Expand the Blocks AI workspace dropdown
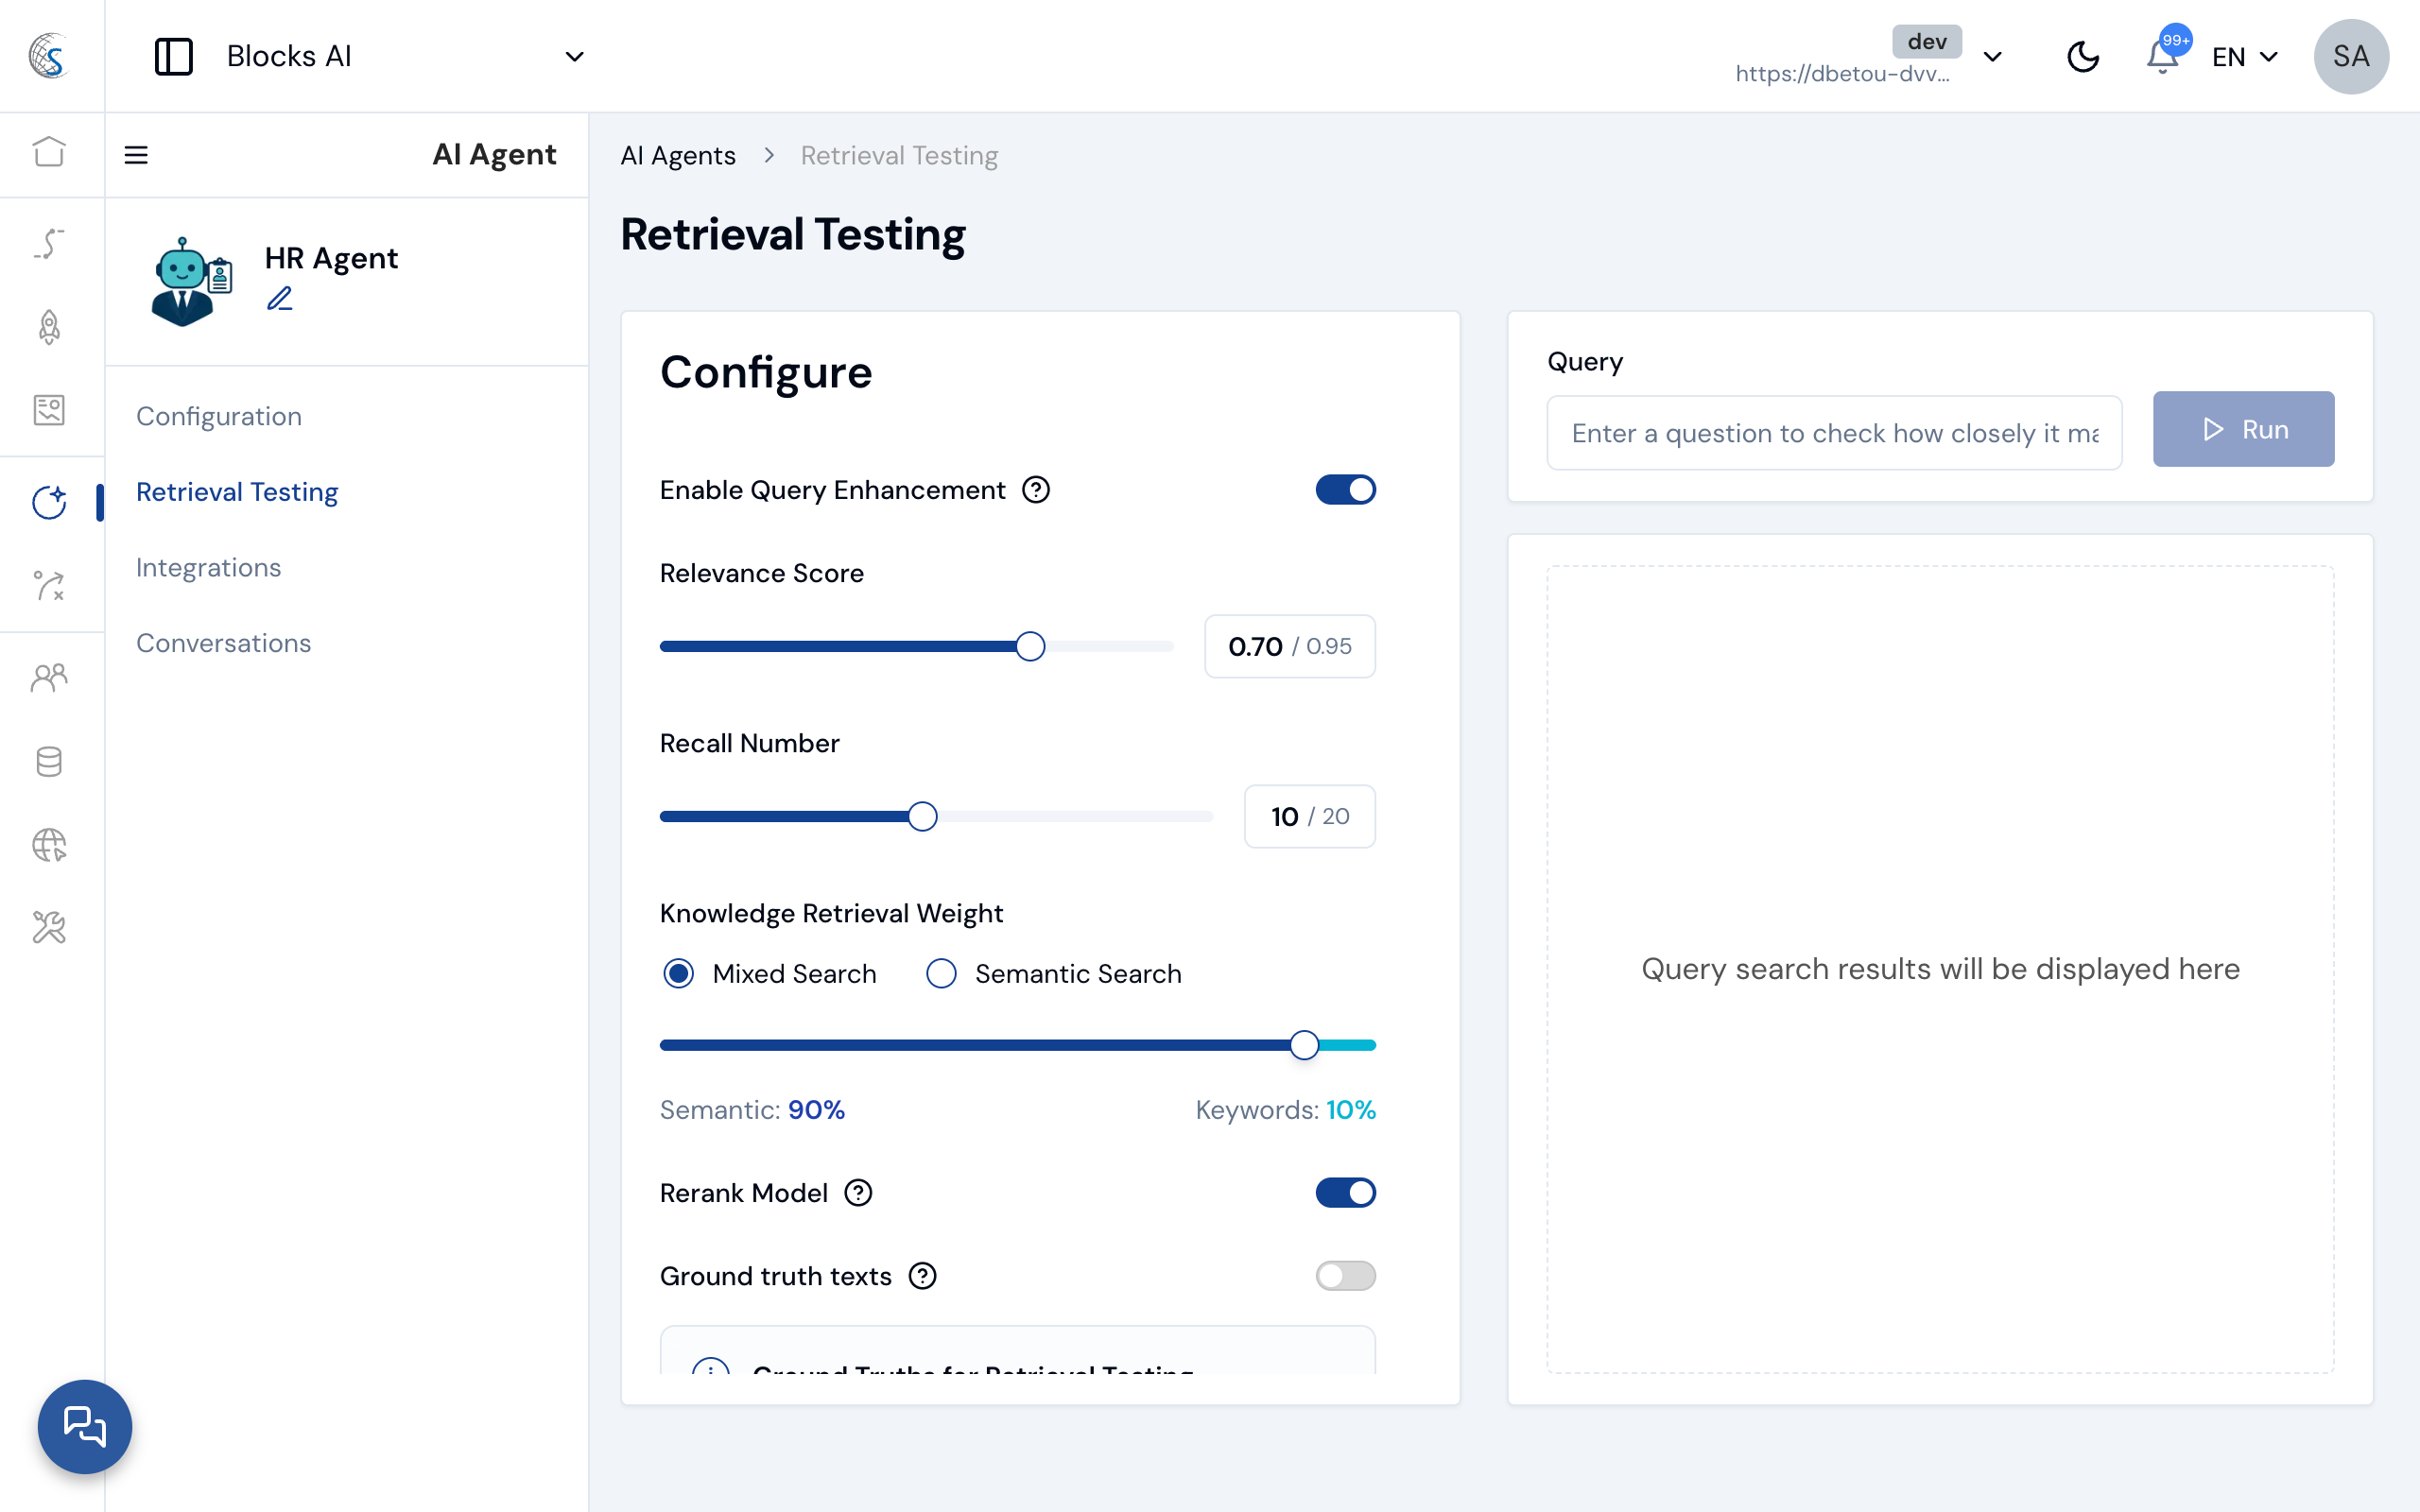2420x1512 pixels. [575, 56]
